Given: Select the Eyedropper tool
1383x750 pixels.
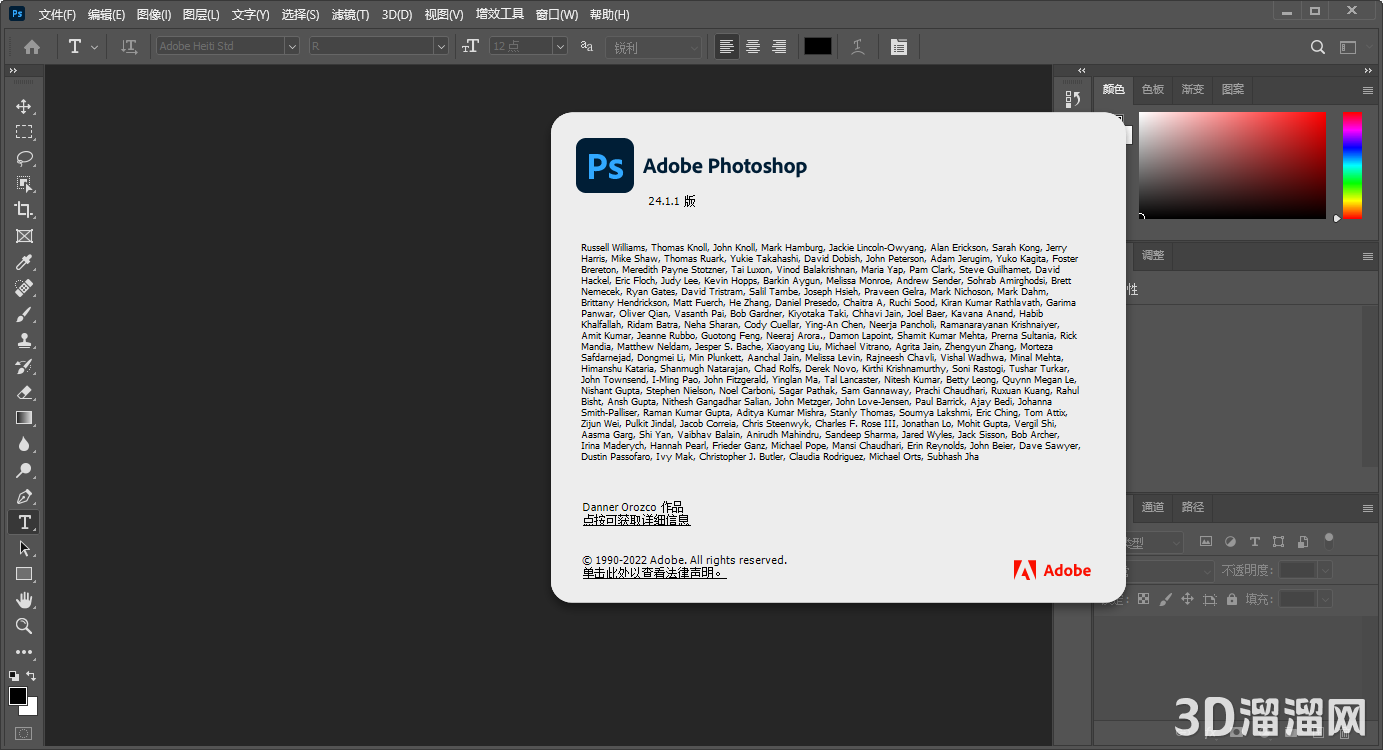Looking at the screenshot, I should click(x=24, y=262).
